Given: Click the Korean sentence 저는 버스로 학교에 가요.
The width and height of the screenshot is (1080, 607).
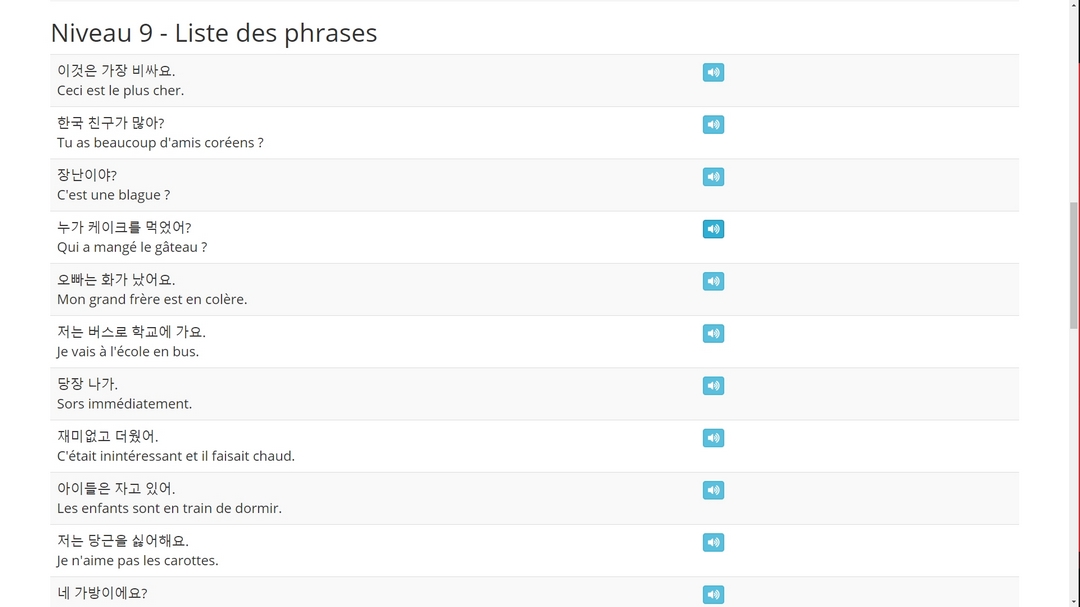Looking at the screenshot, I should pos(131,332).
